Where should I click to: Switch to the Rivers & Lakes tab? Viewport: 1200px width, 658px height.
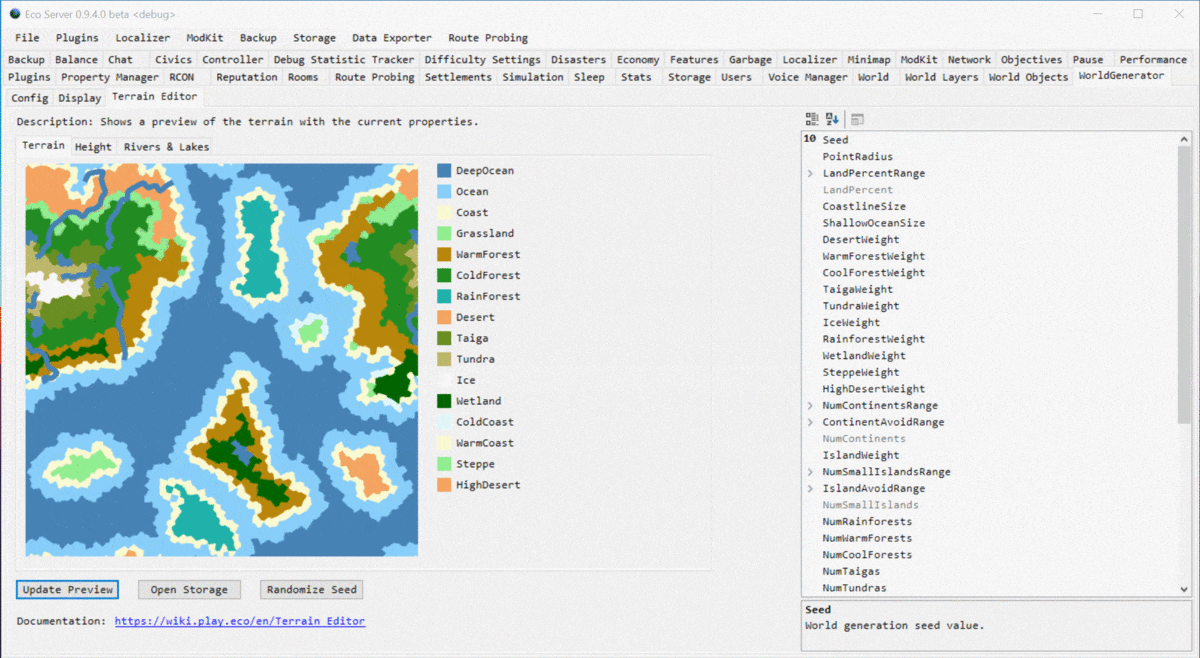166,147
